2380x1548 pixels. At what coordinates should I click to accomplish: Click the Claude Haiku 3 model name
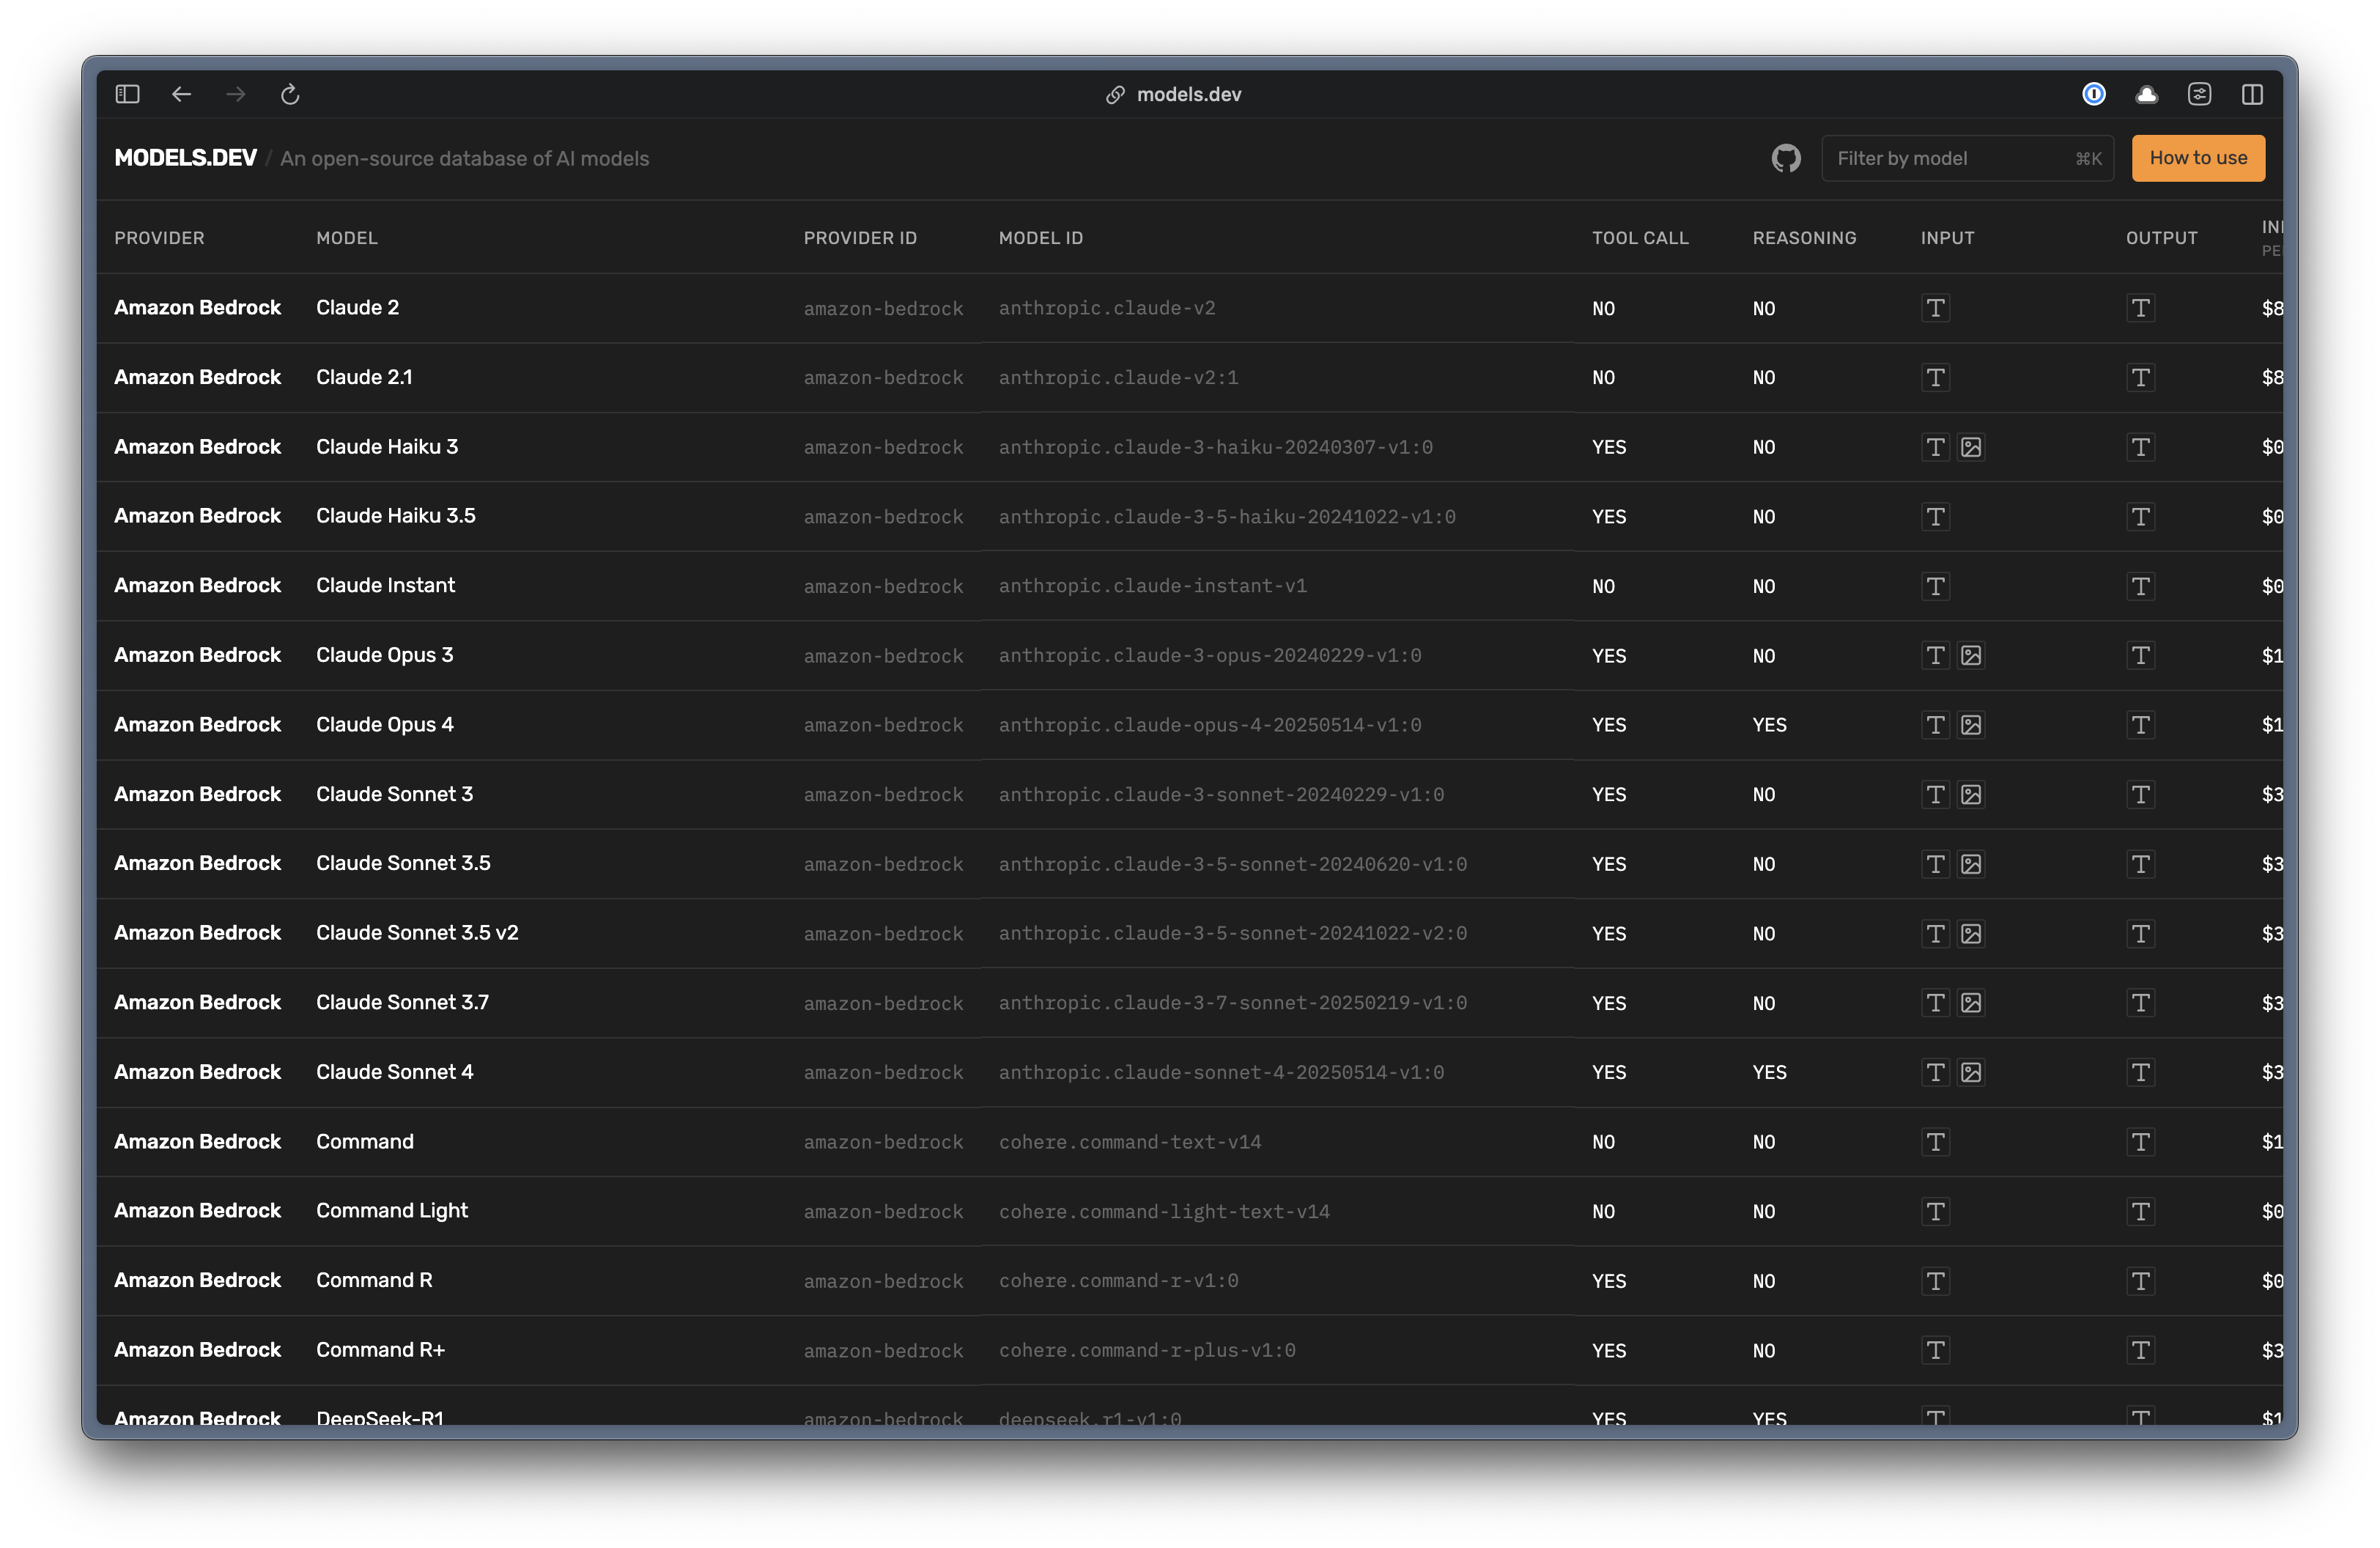click(x=387, y=447)
